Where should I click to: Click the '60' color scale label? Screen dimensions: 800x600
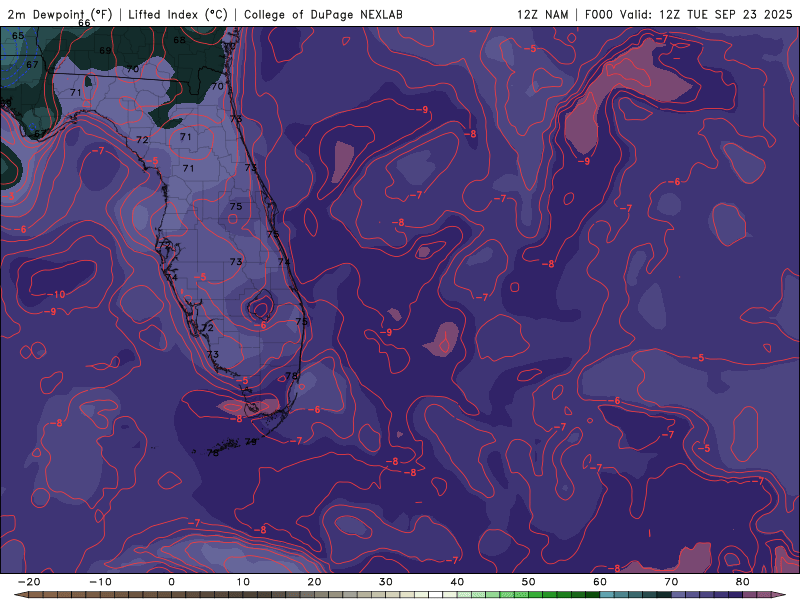pyautogui.click(x=600, y=582)
